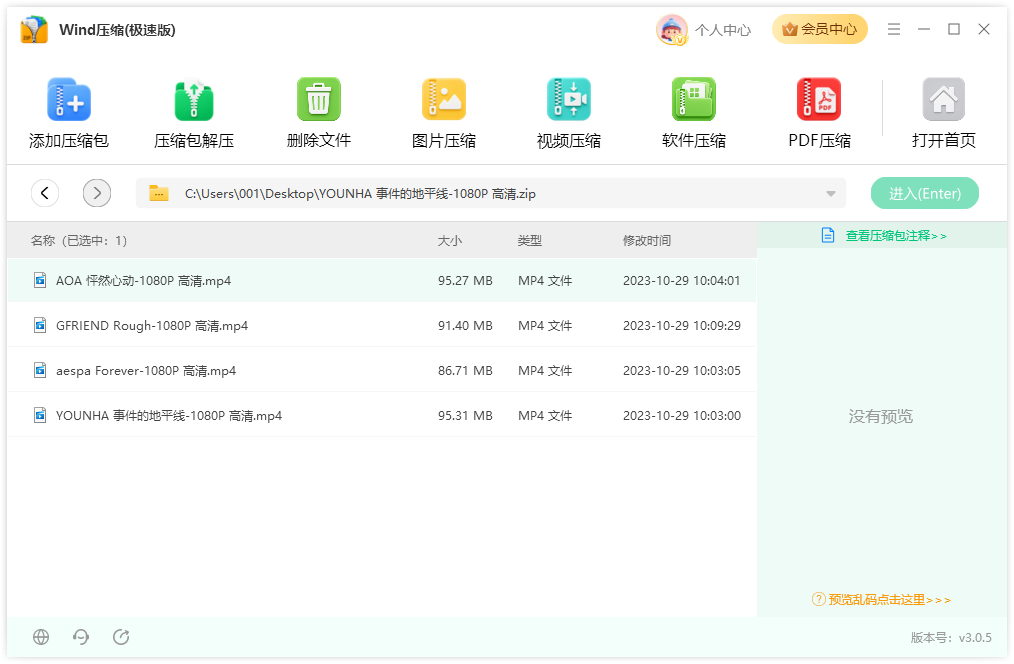Click the yellow folder icon in the path bar
This screenshot has height=664, width=1014.
pos(158,193)
